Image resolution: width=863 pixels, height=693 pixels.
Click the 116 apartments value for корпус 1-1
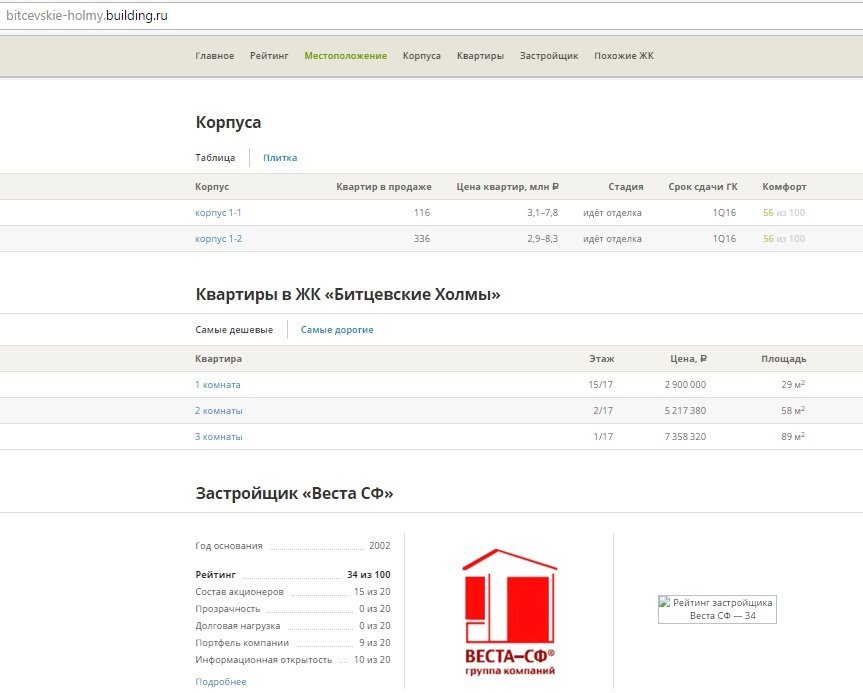[x=422, y=212]
